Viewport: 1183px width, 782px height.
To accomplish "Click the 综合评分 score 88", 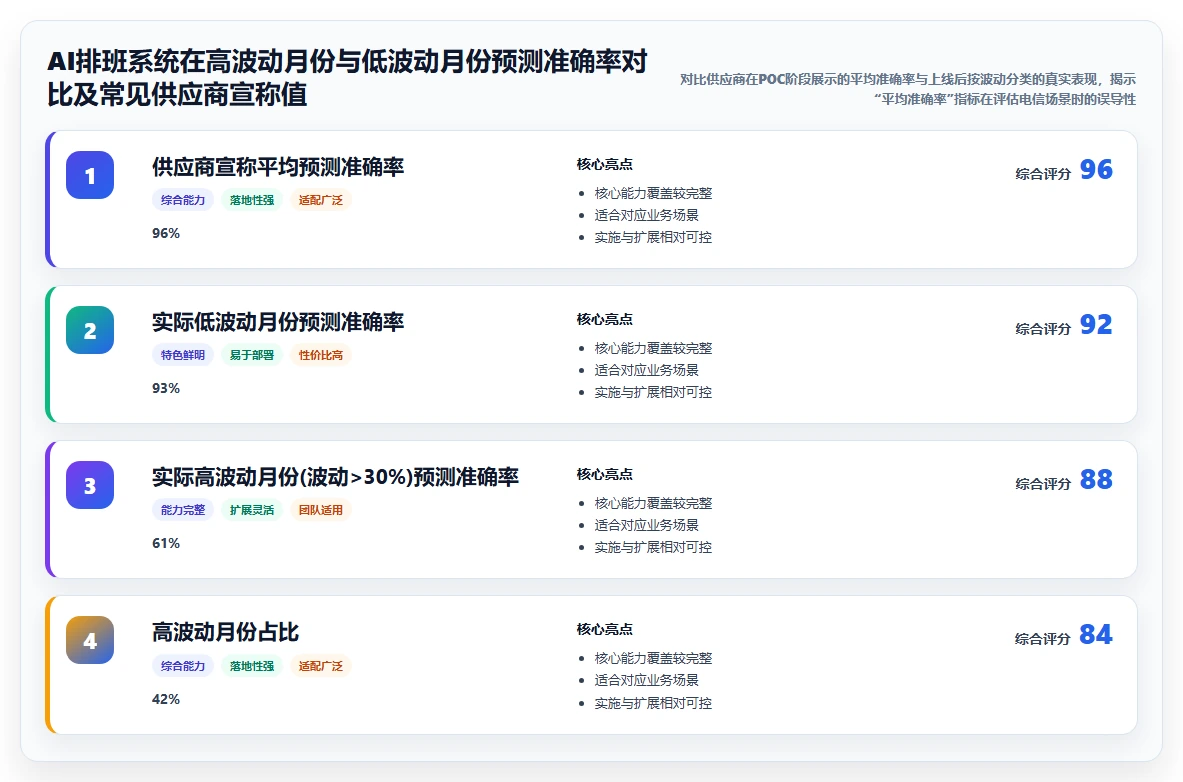I will point(1096,479).
